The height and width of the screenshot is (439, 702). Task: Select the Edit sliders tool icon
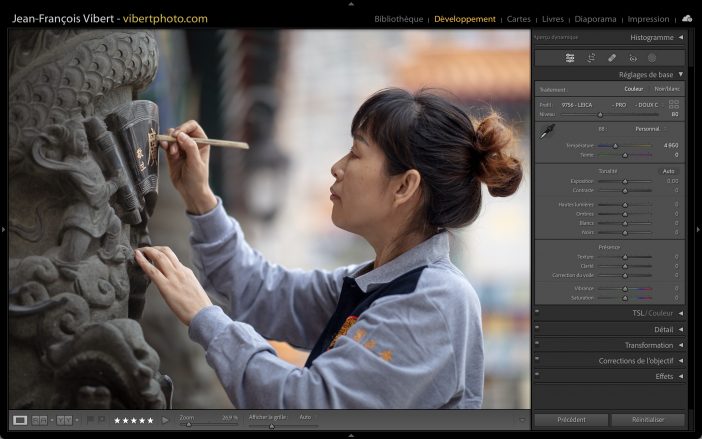[x=570, y=58]
